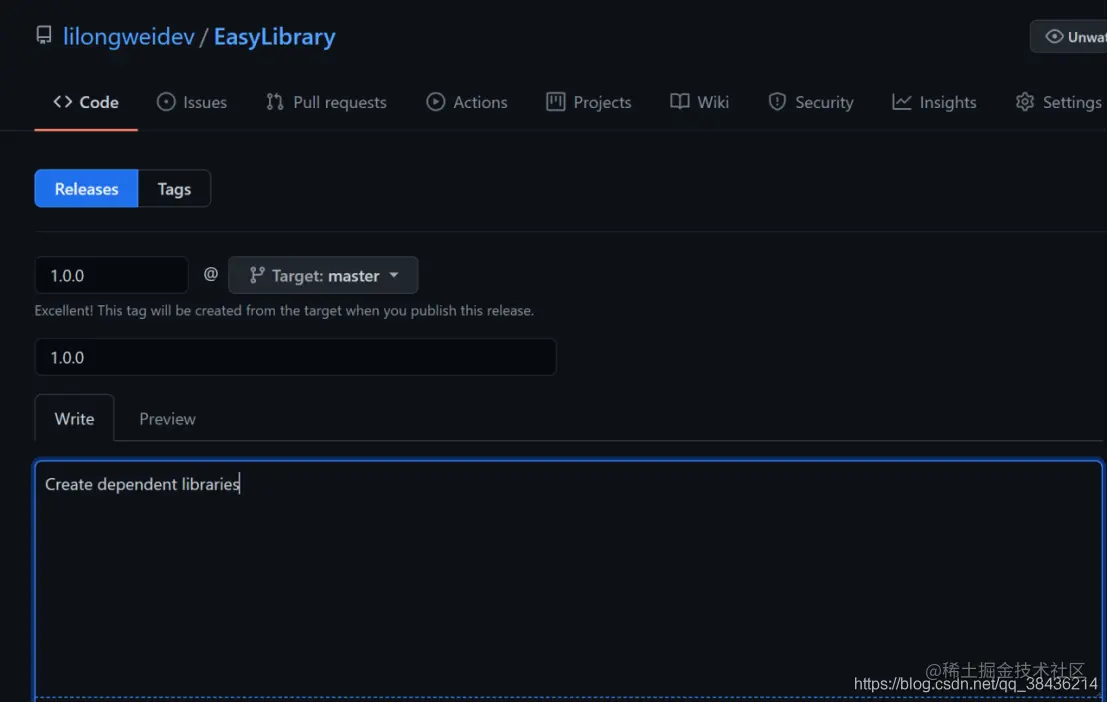This screenshot has width=1108, height=703.
Task: Select the Code tab
Action: pos(86,102)
